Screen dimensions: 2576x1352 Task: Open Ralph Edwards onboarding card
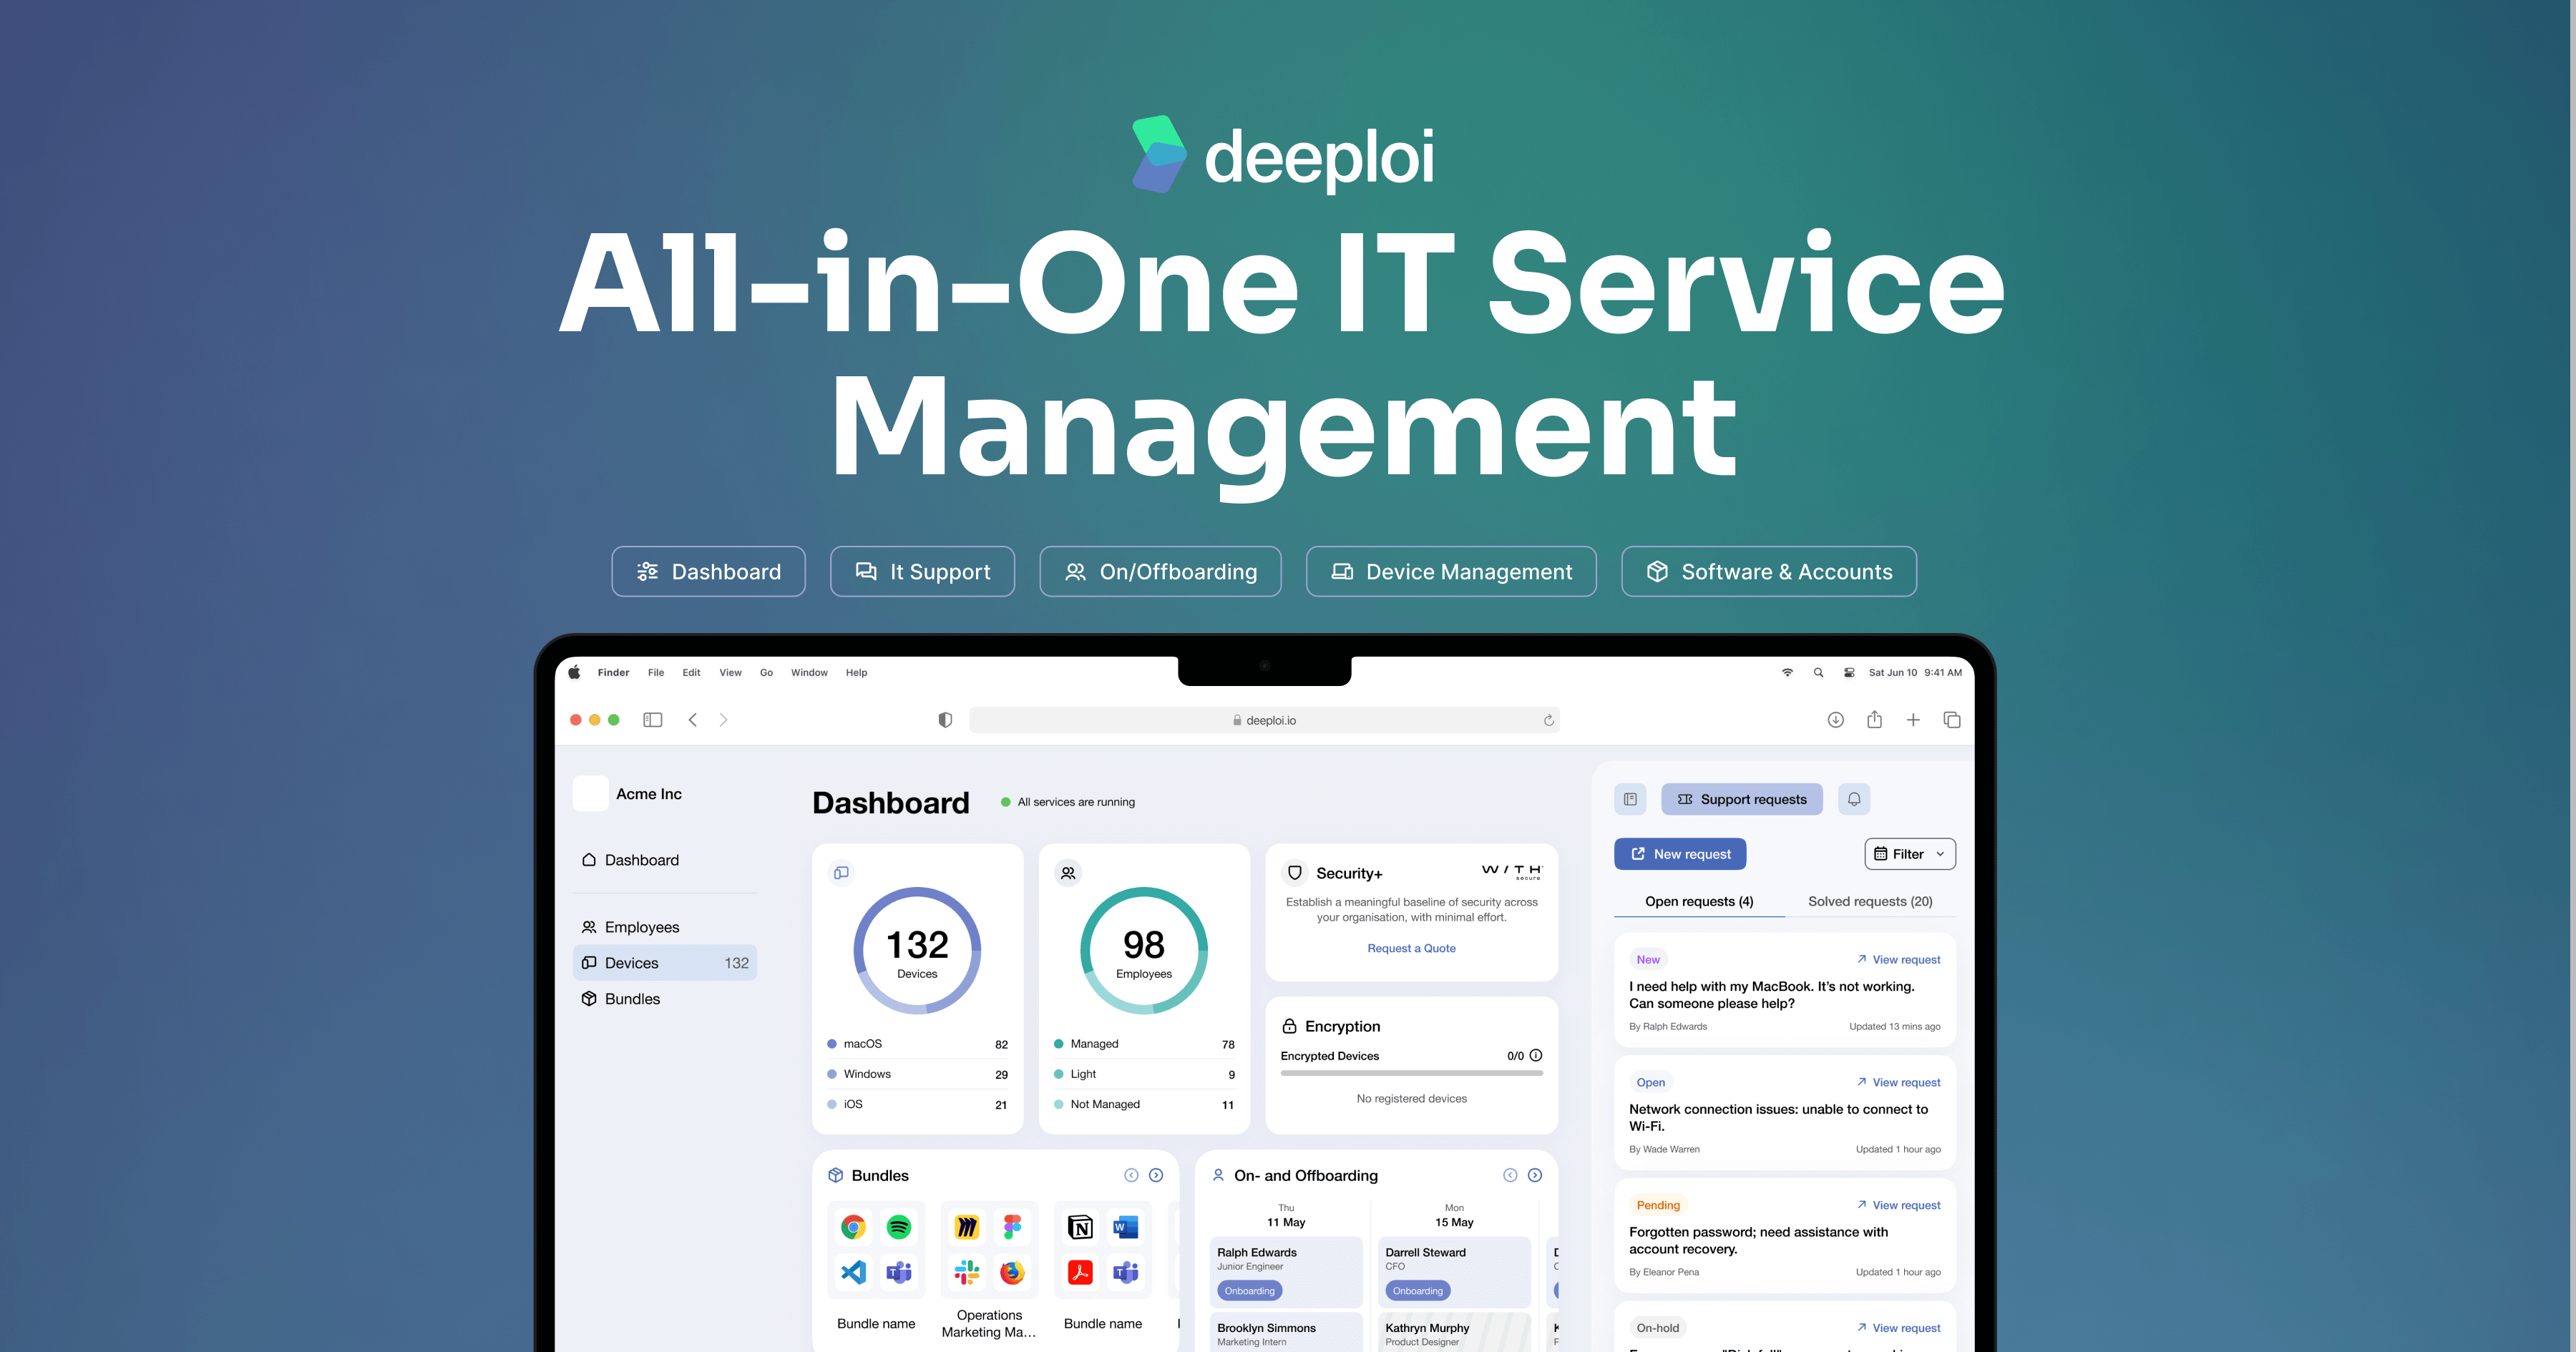point(1286,1272)
